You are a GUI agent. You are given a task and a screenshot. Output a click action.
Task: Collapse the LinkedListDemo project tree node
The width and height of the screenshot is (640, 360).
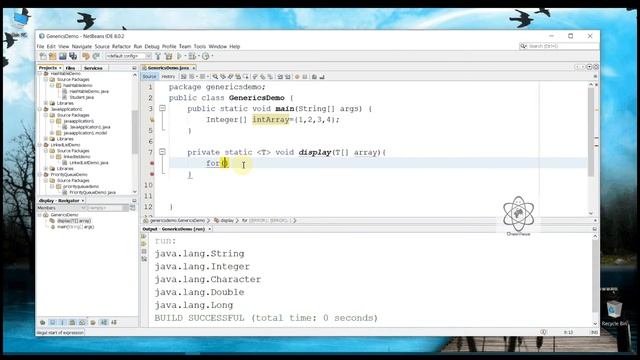pyautogui.click(x=40, y=145)
